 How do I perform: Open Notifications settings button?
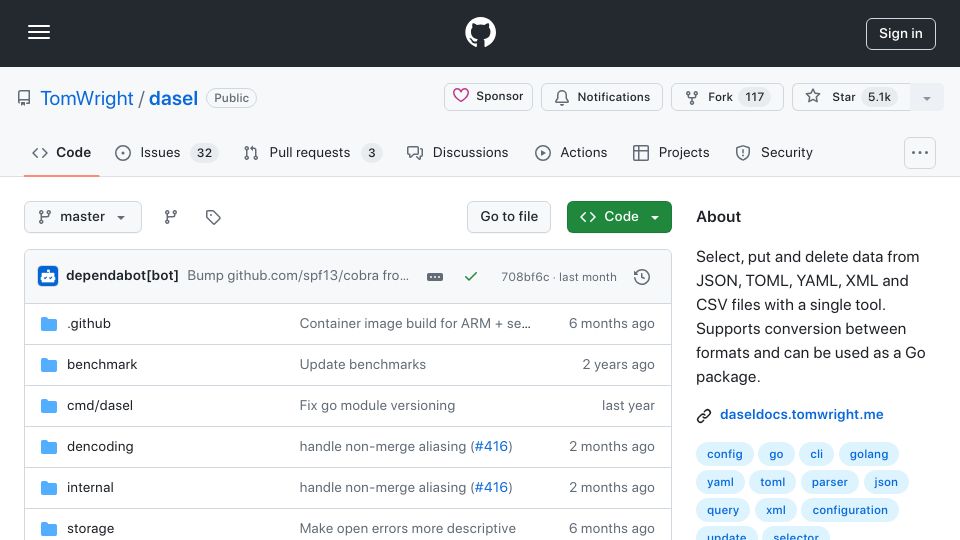point(602,97)
